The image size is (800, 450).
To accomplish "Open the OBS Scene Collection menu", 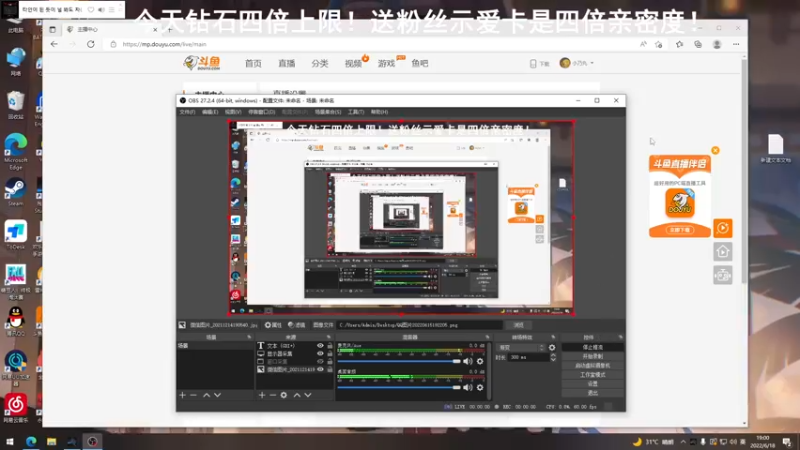I will point(328,112).
